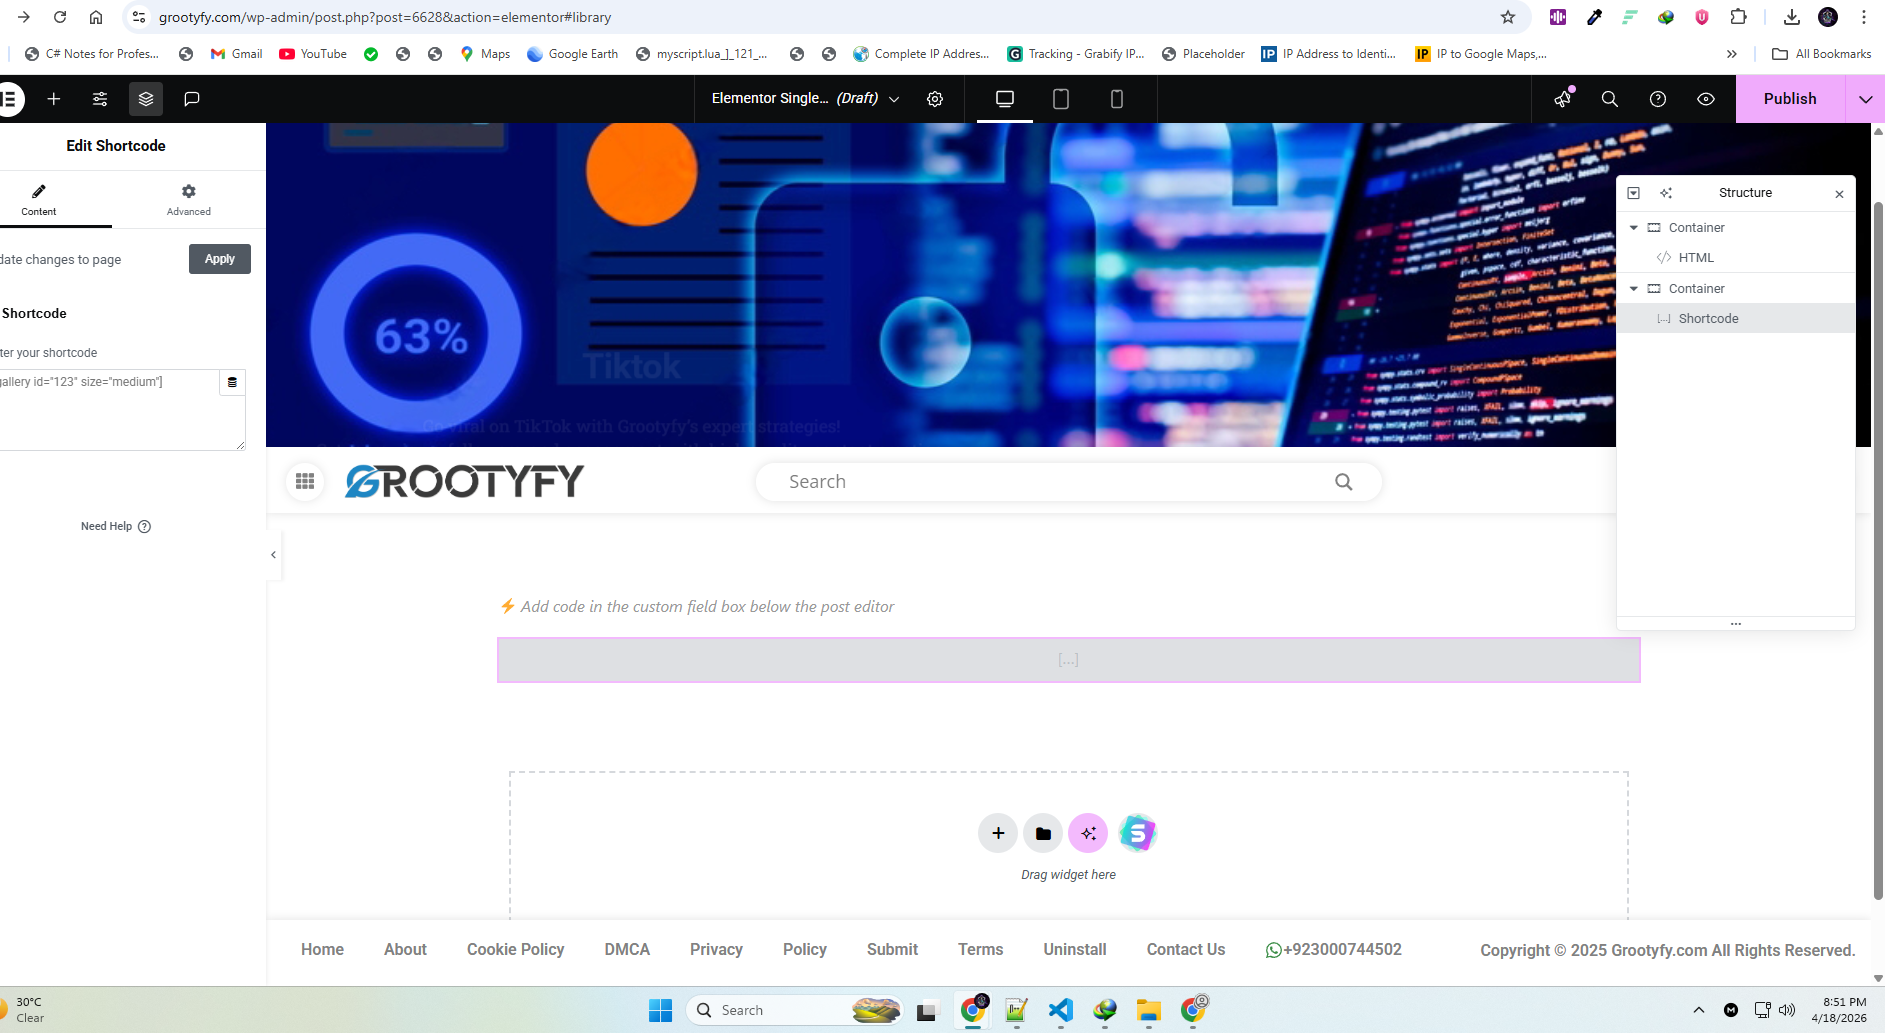Viewport: 1885px width, 1033px height.
Task: Click the Apply button
Action: coord(219,259)
